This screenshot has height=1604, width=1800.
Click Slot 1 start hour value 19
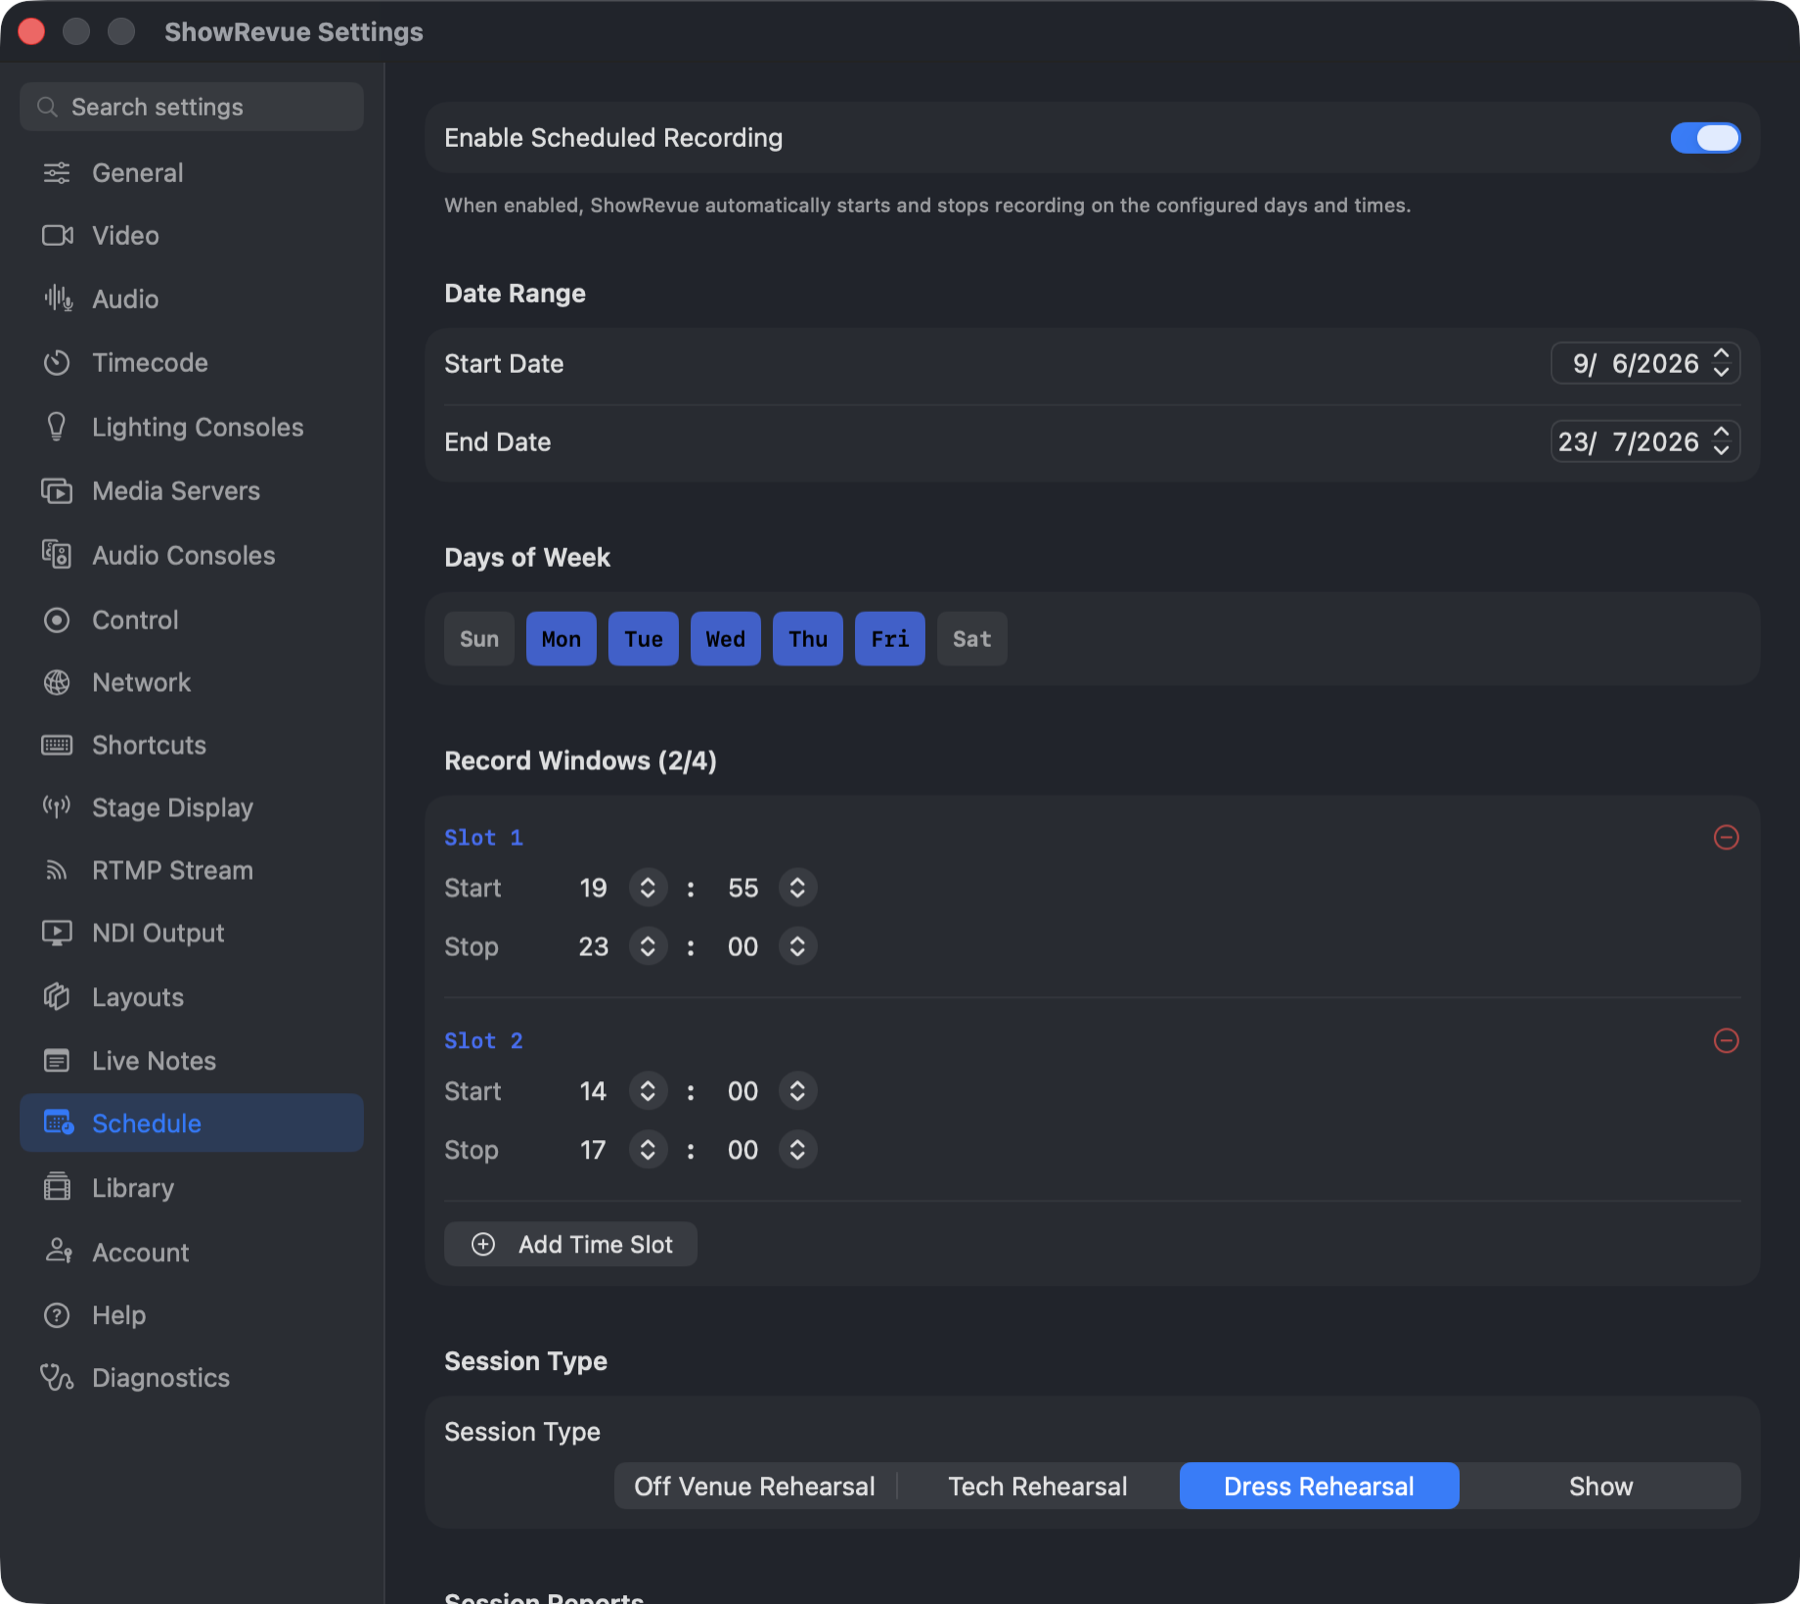pos(593,888)
